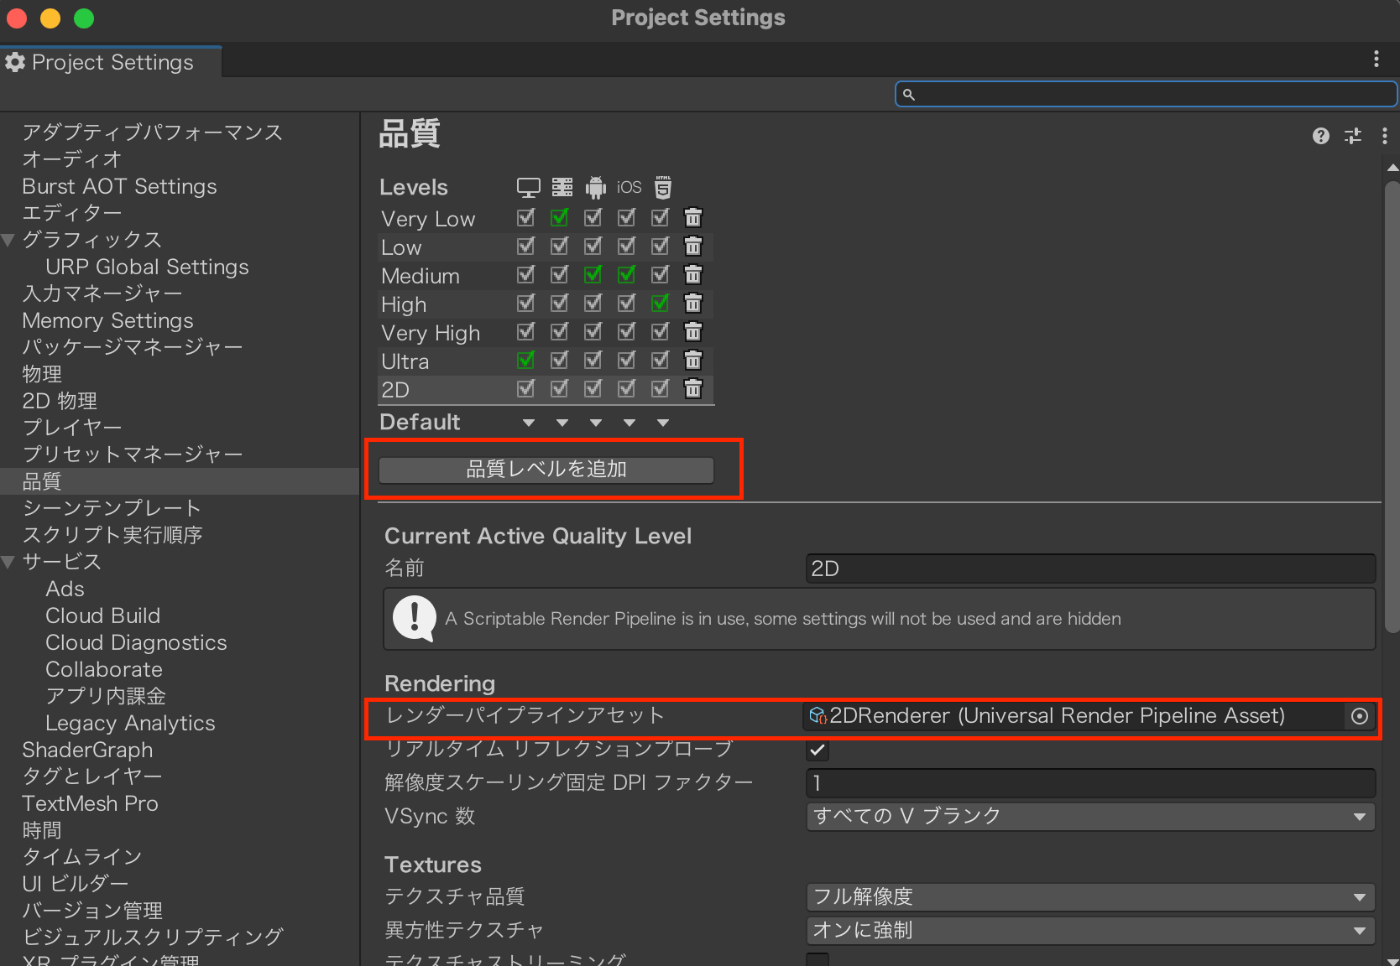Screen dimensions: 1400x966
Task: Open プレイヤー settings category
Action: (x=72, y=428)
